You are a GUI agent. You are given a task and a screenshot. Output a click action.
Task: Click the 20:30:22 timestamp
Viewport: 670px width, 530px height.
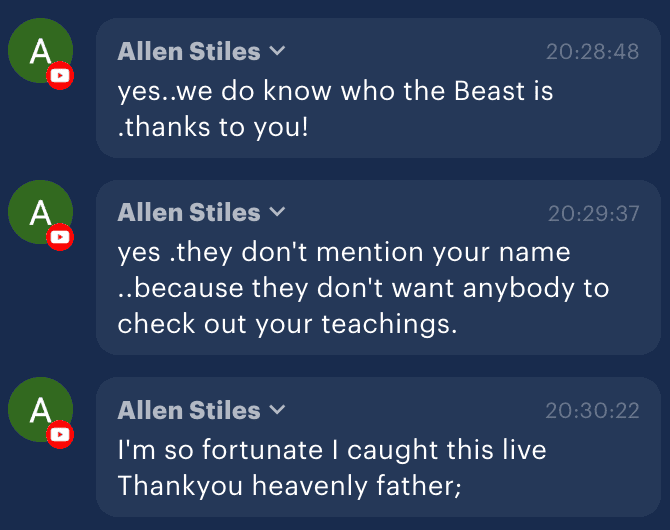(x=592, y=411)
